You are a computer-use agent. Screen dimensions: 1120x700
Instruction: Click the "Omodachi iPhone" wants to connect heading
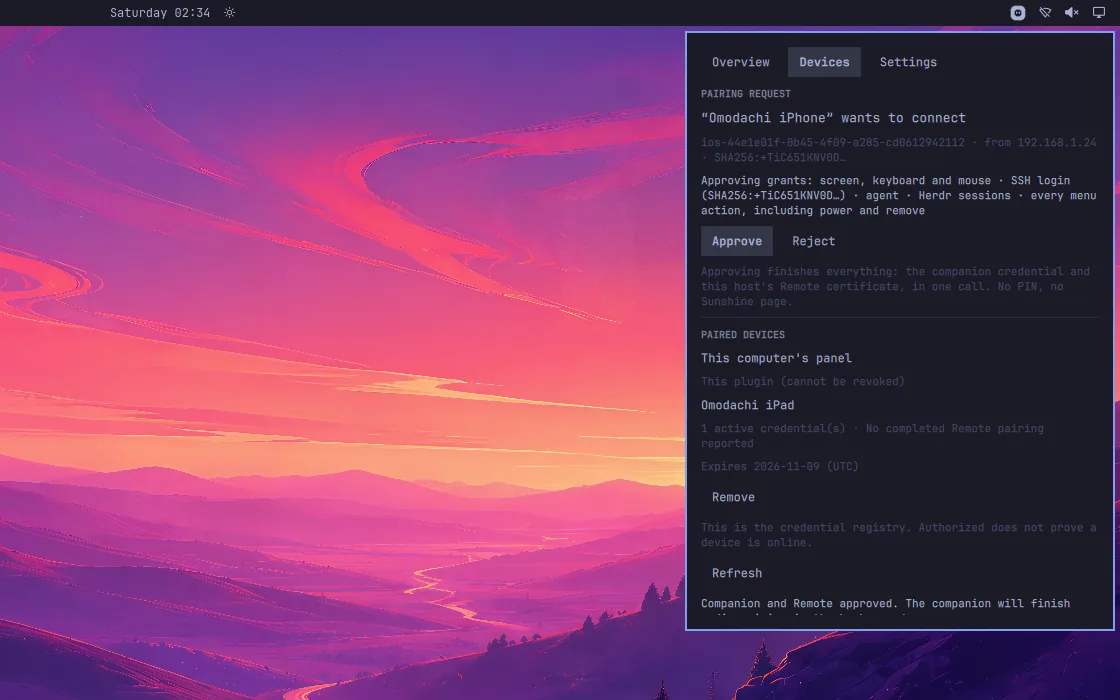(x=833, y=119)
